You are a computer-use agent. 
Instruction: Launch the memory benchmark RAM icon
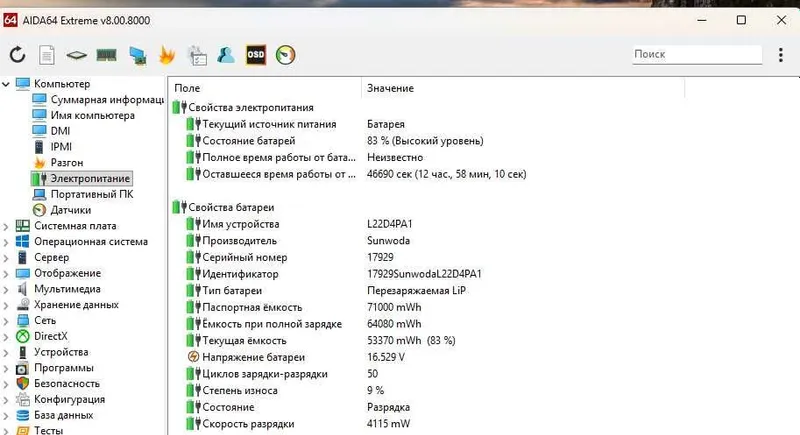106,55
